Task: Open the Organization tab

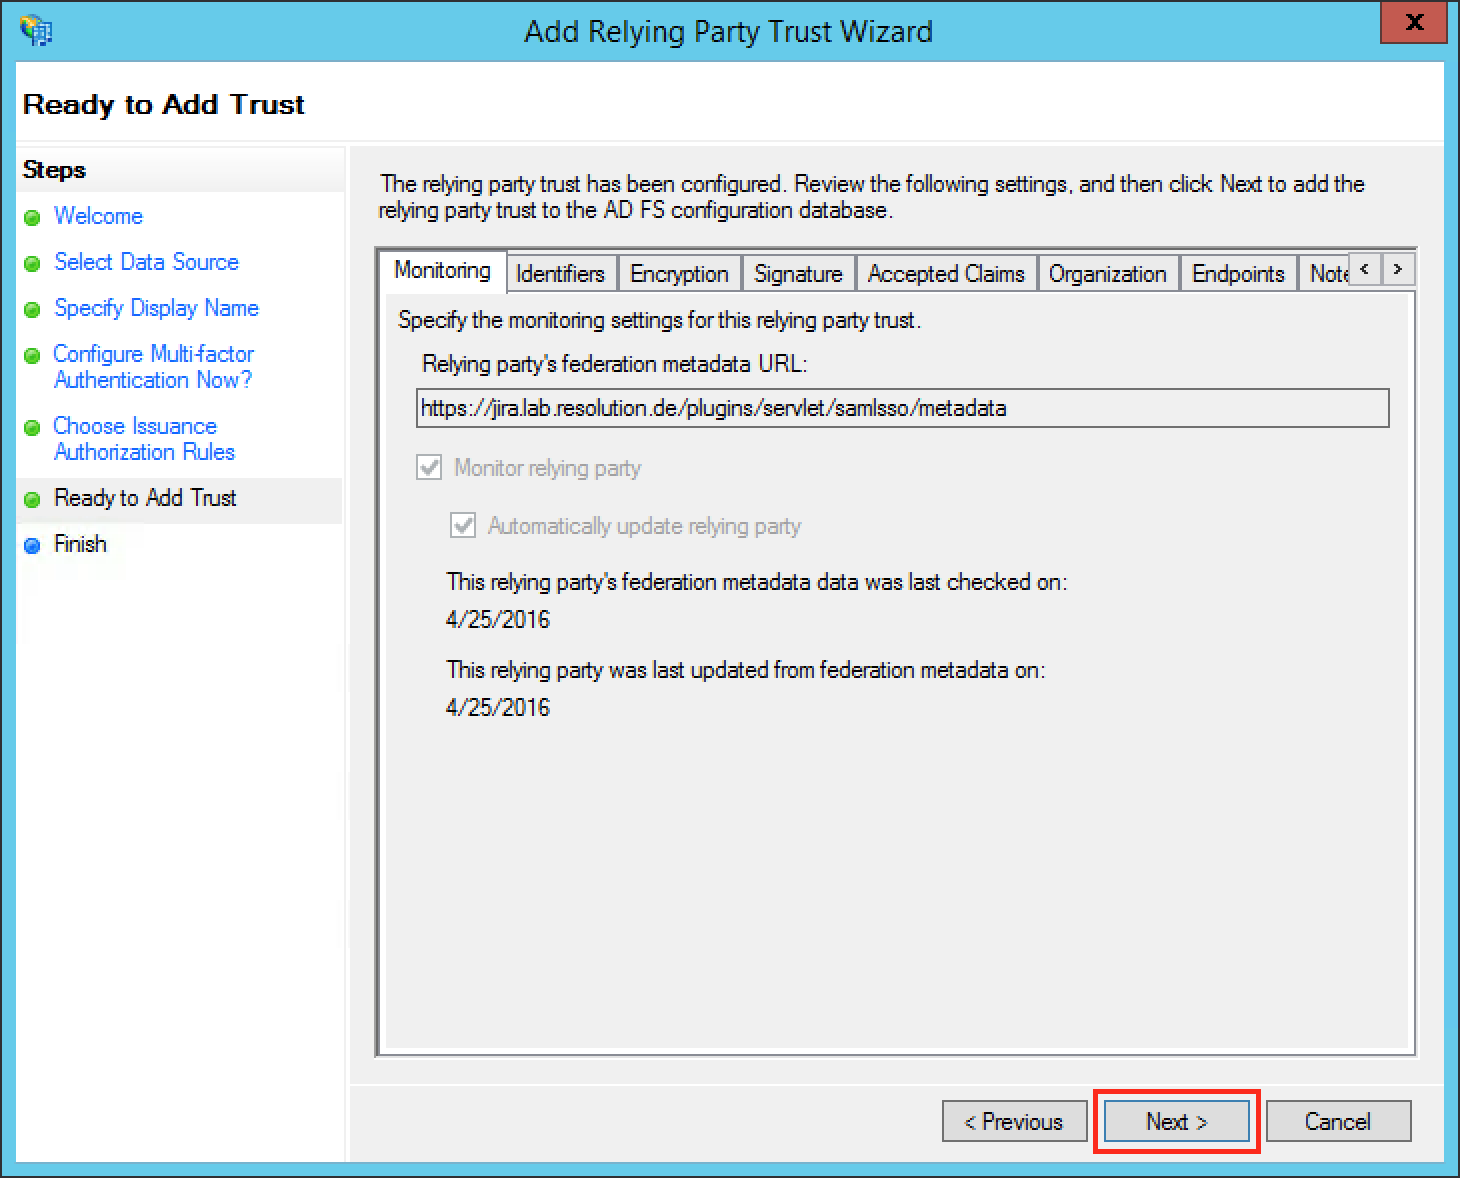Action: coord(1107,274)
